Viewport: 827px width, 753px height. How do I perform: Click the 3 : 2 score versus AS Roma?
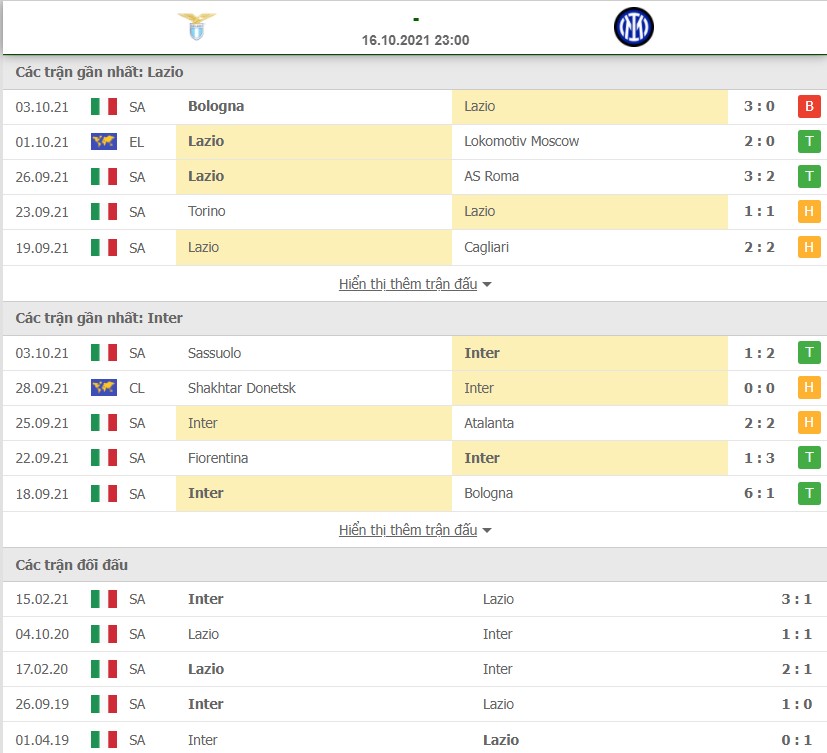tap(759, 177)
